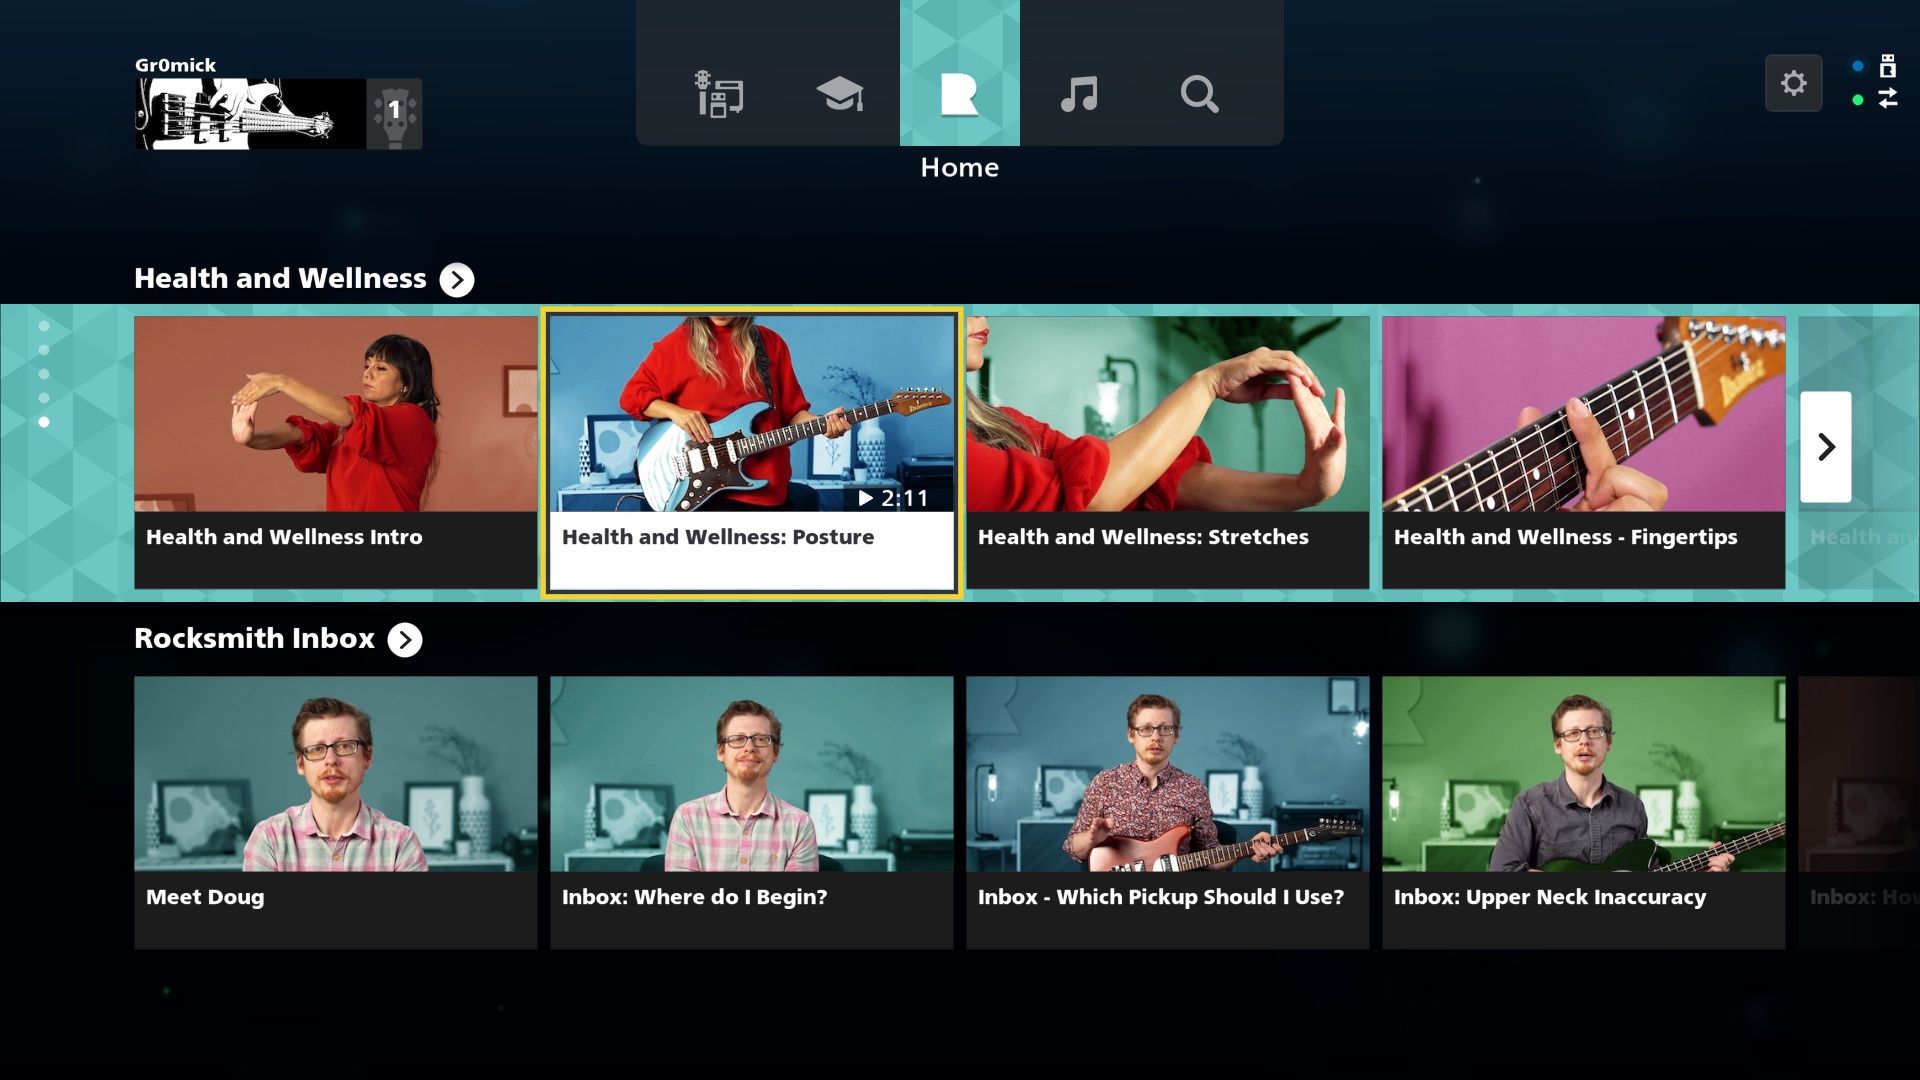
Task: Play the Health and Wellness: Posture video
Action: point(752,452)
